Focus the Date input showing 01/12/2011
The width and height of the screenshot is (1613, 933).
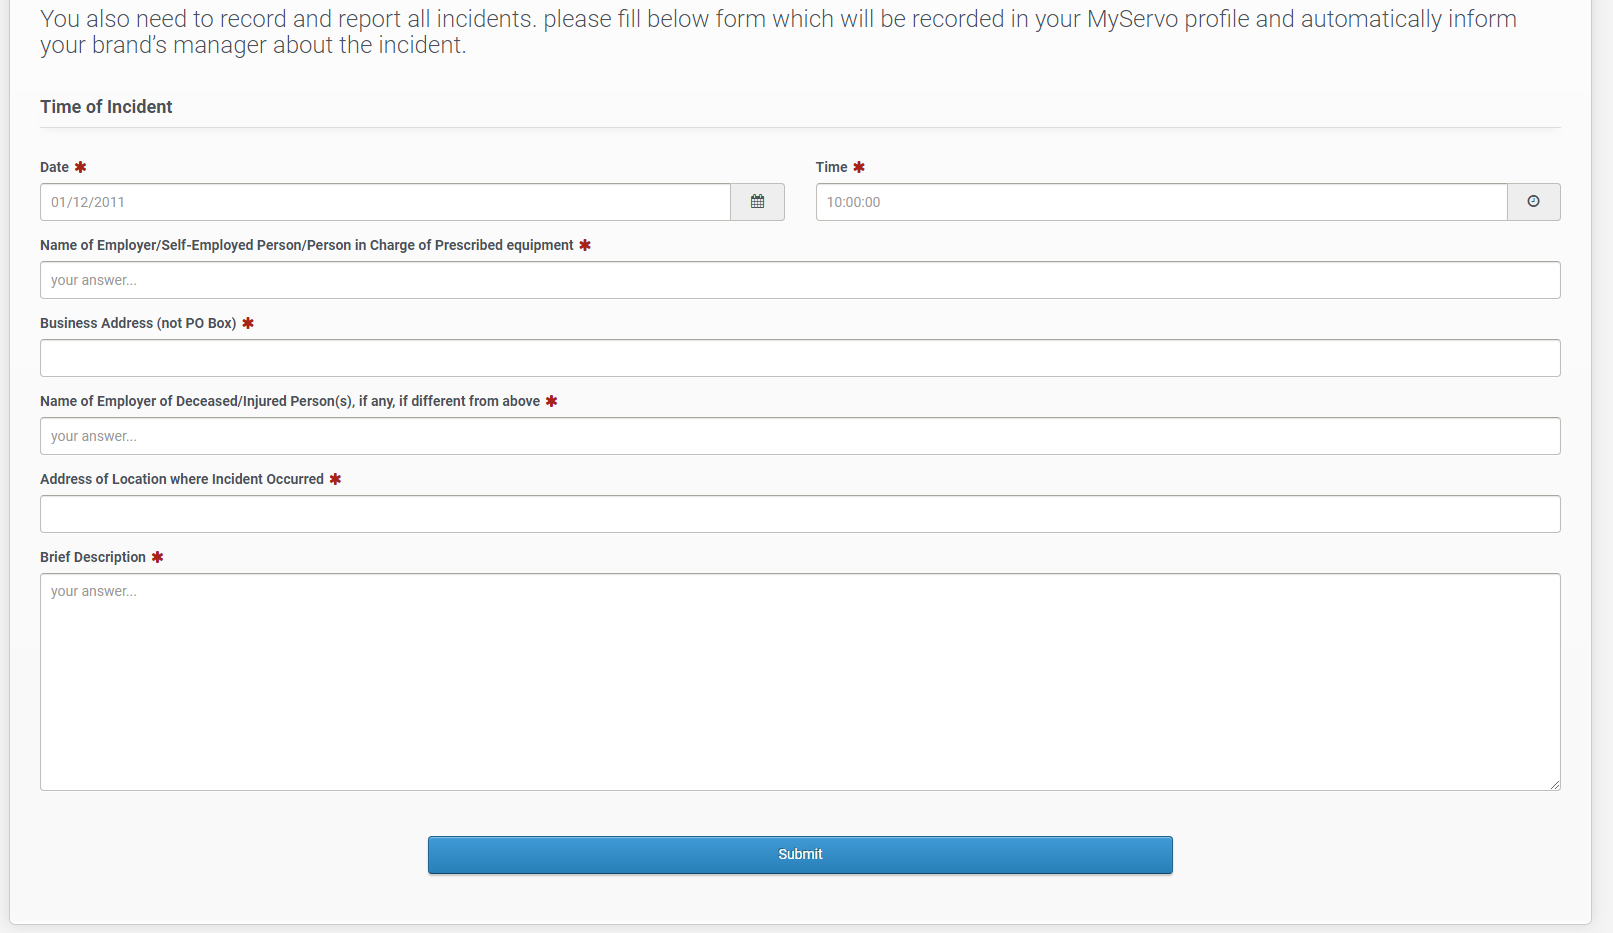pos(385,202)
